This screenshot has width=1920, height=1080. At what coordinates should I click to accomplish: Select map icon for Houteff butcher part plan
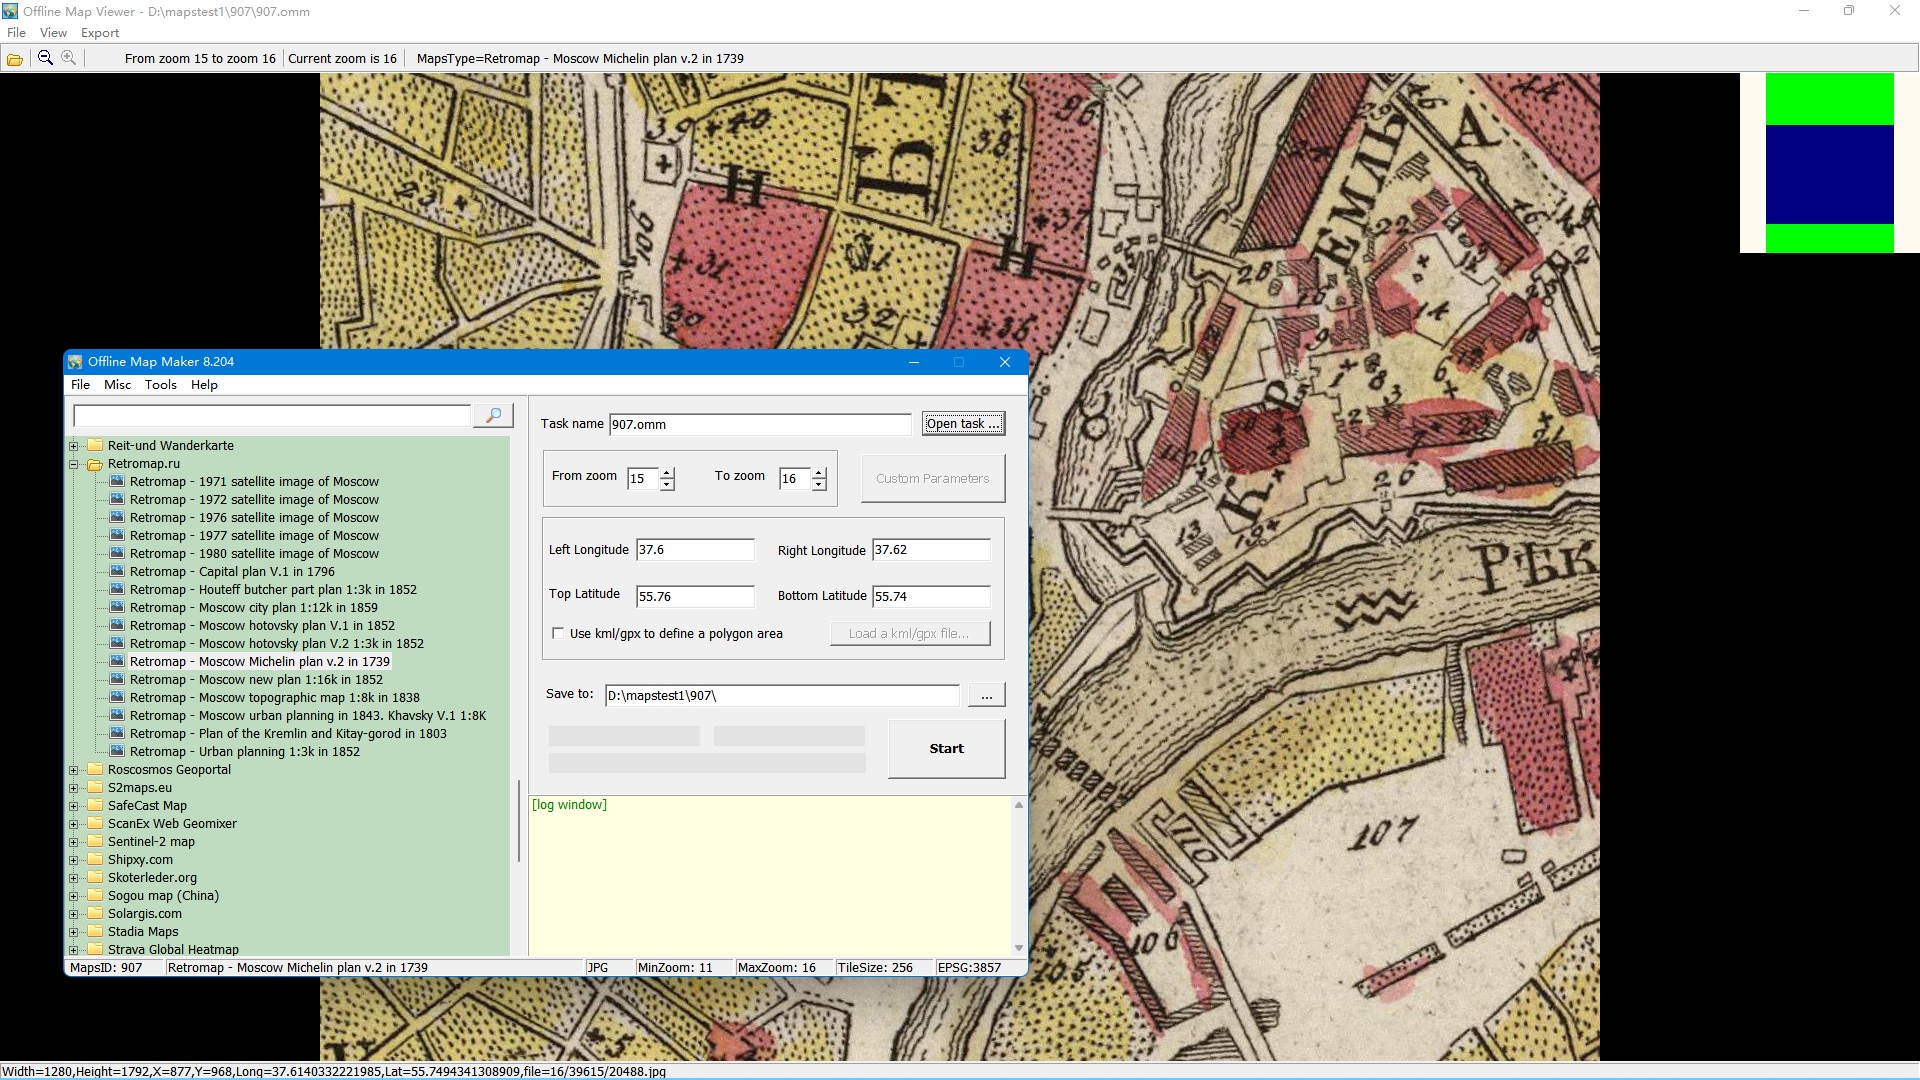[117, 589]
